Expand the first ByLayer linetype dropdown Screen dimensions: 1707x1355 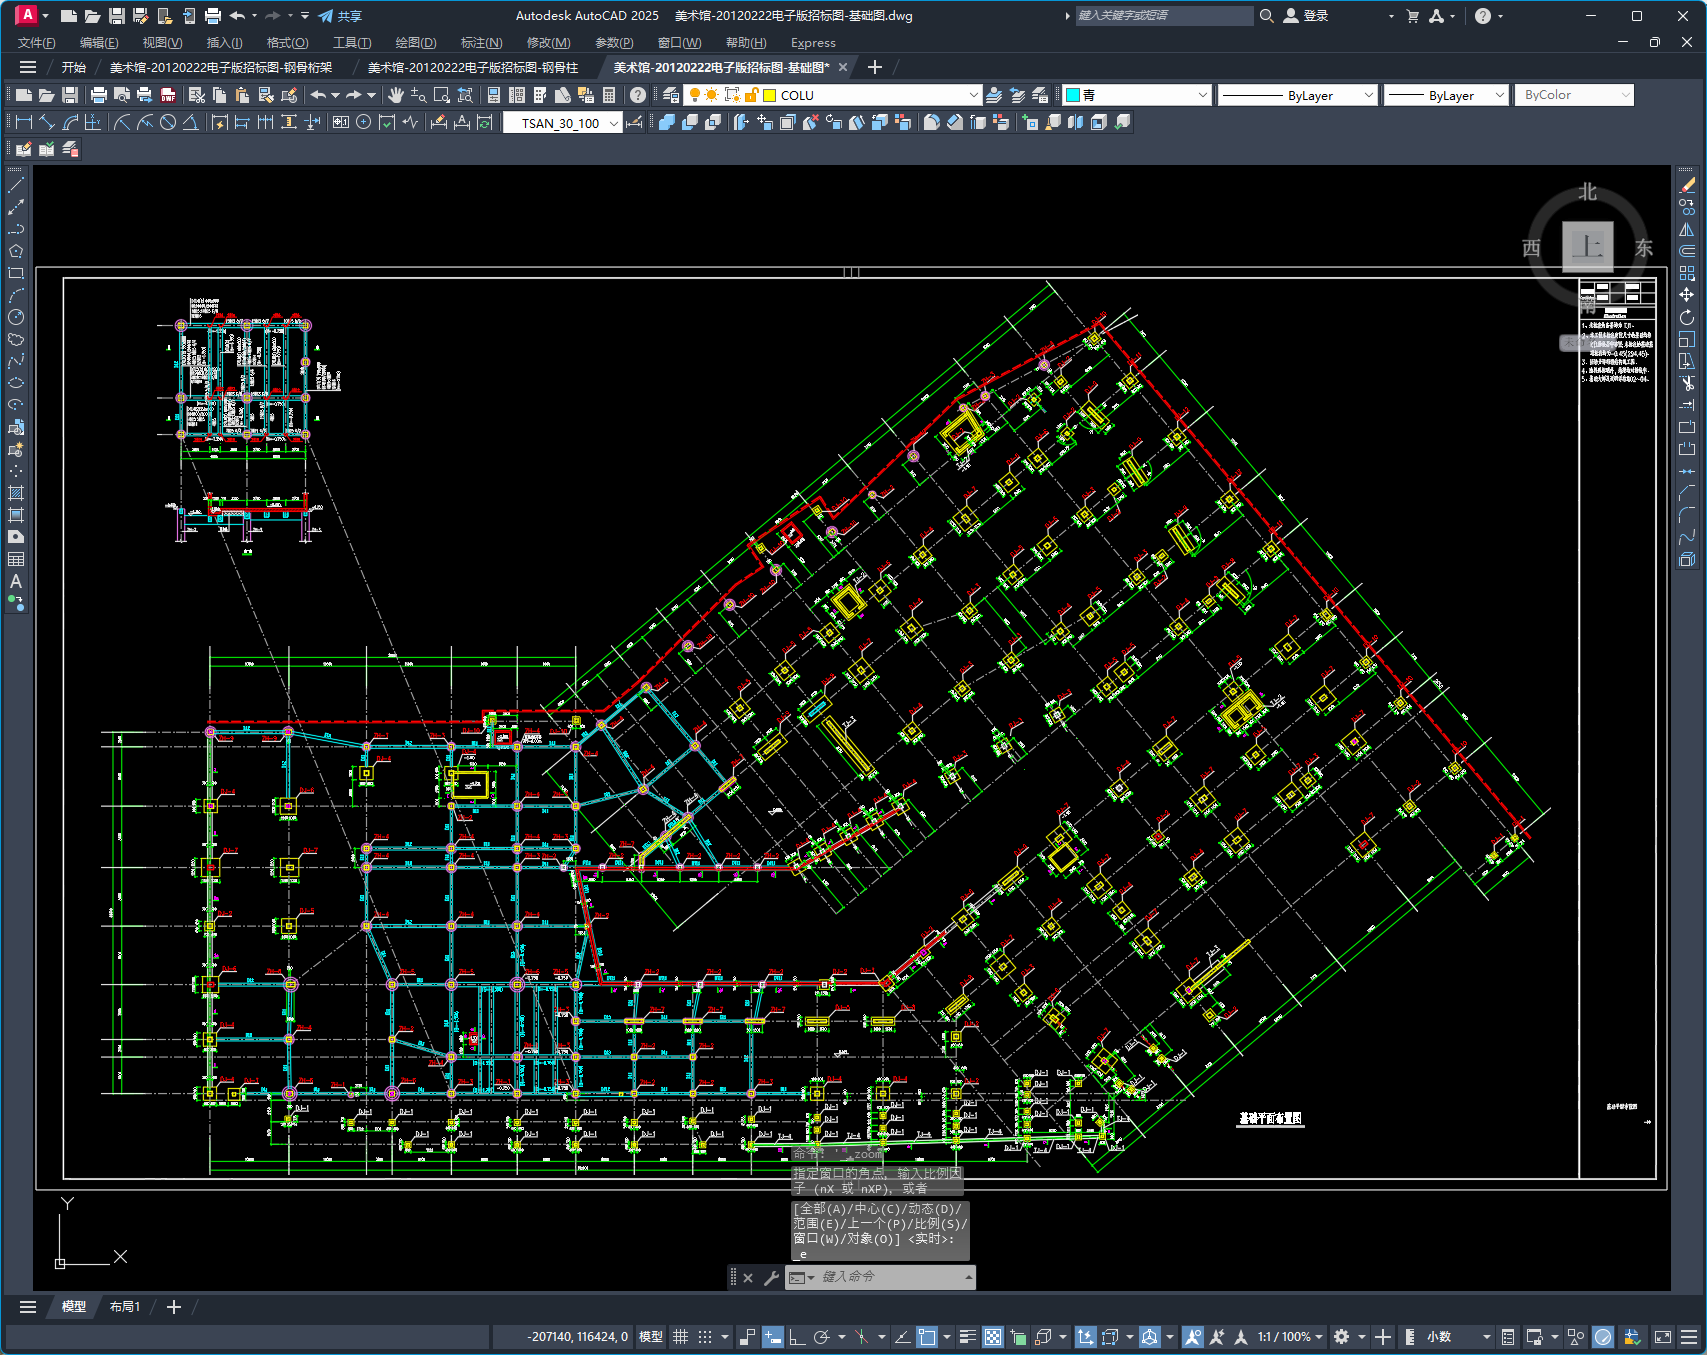tap(1369, 95)
